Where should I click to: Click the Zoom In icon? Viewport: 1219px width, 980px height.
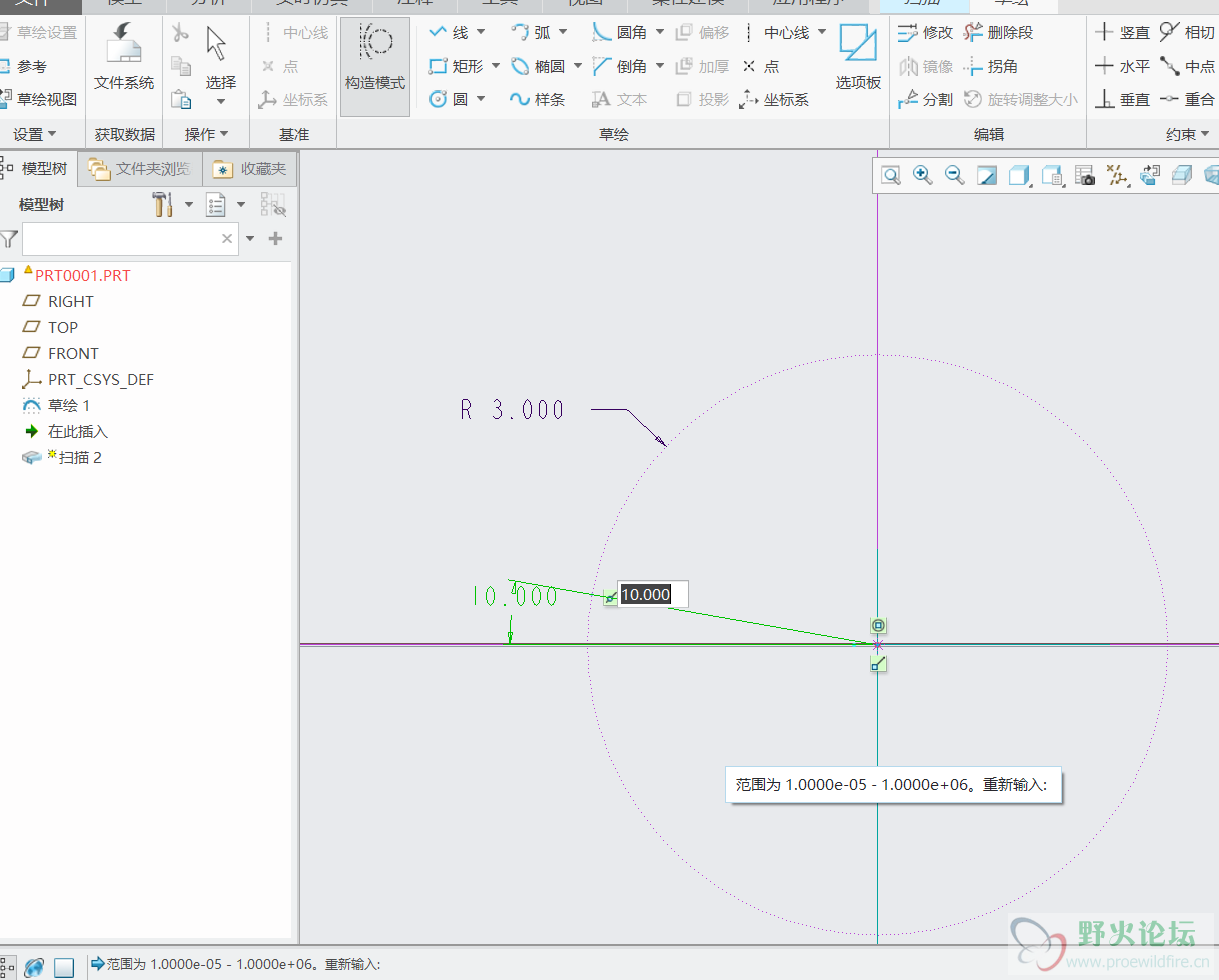pyautogui.click(x=922, y=176)
